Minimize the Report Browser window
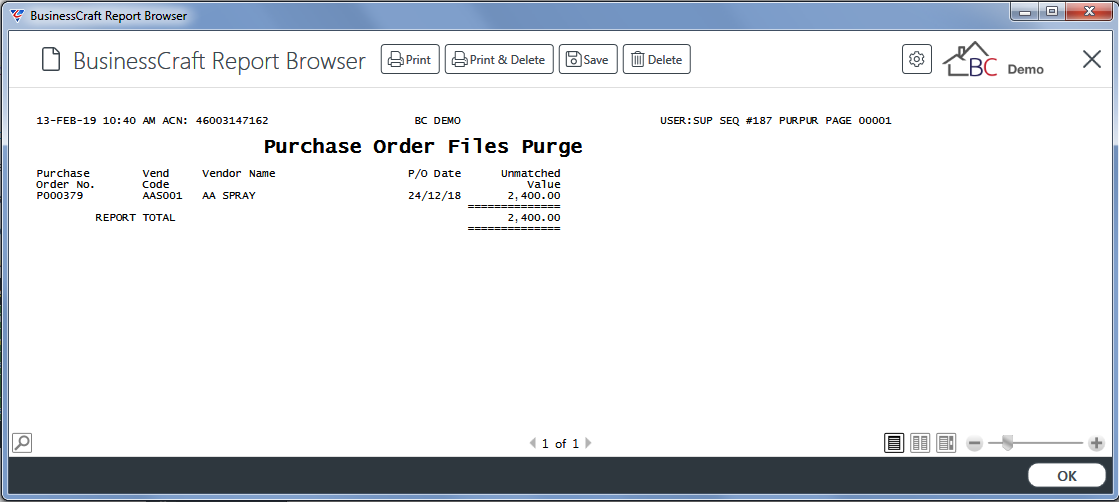The height and width of the screenshot is (502, 1119). coord(1026,11)
